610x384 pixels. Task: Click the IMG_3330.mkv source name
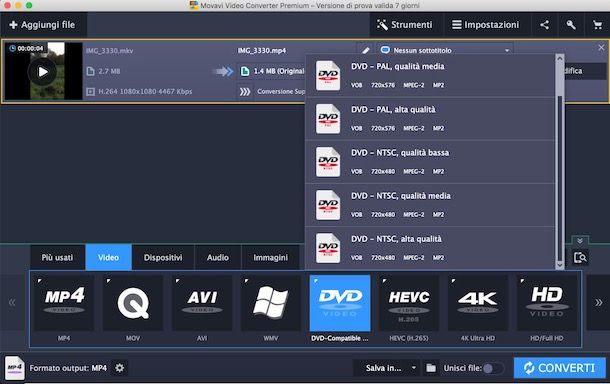click(x=110, y=51)
